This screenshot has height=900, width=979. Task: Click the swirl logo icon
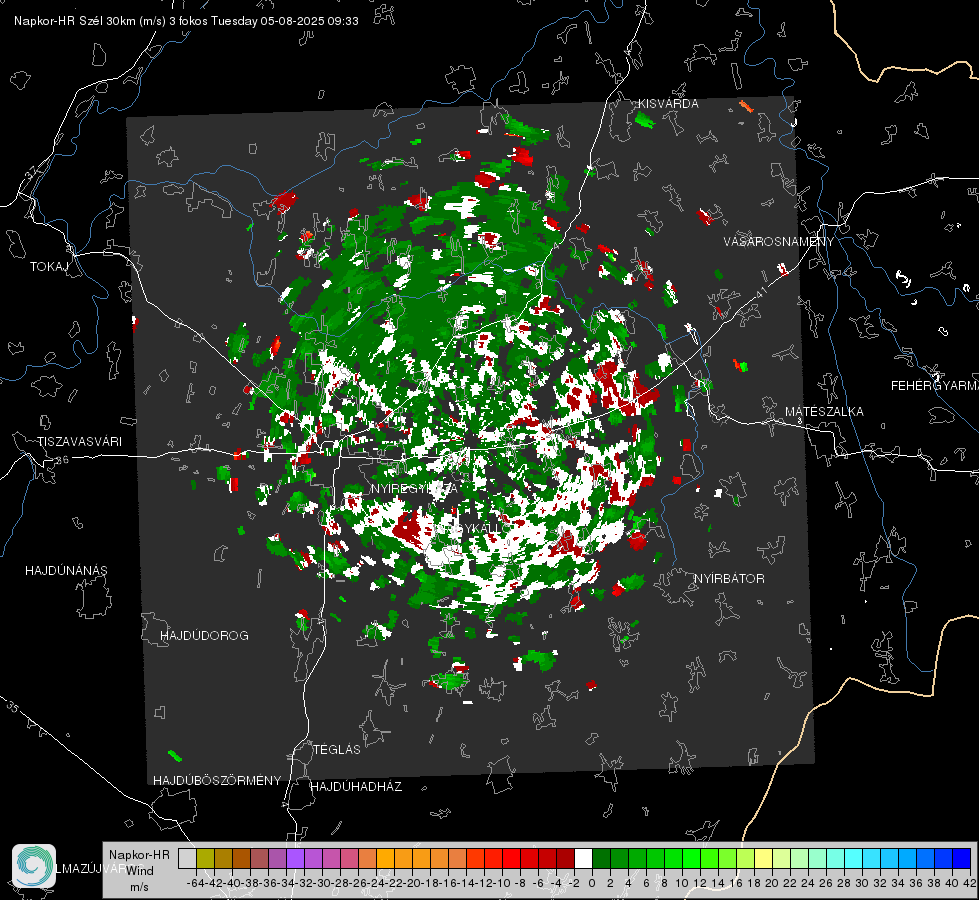pyautogui.click(x=34, y=866)
